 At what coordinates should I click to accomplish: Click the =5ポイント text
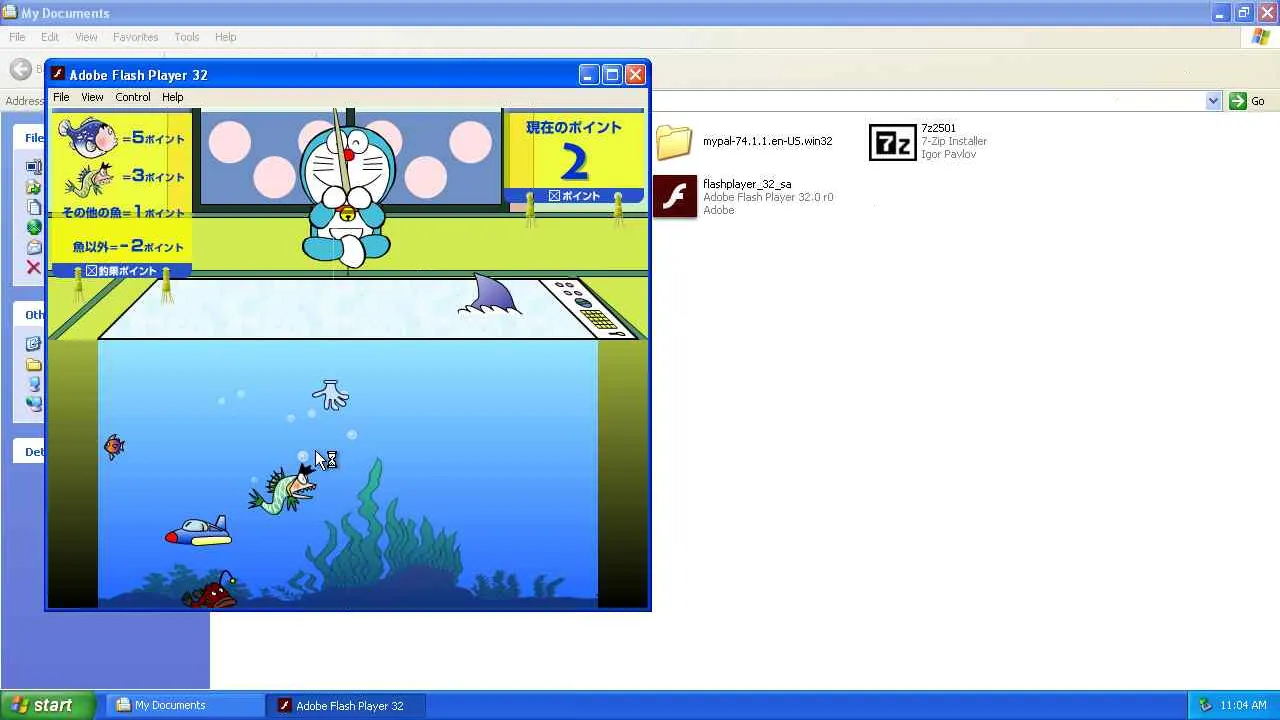[x=153, y=138]
